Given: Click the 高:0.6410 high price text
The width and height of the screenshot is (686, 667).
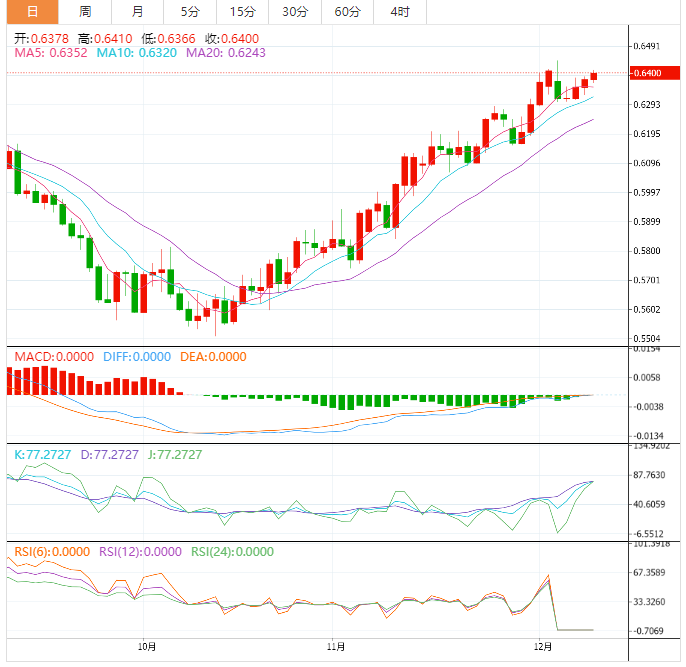Looking at the screenshot, I should [x=105, y=38].
